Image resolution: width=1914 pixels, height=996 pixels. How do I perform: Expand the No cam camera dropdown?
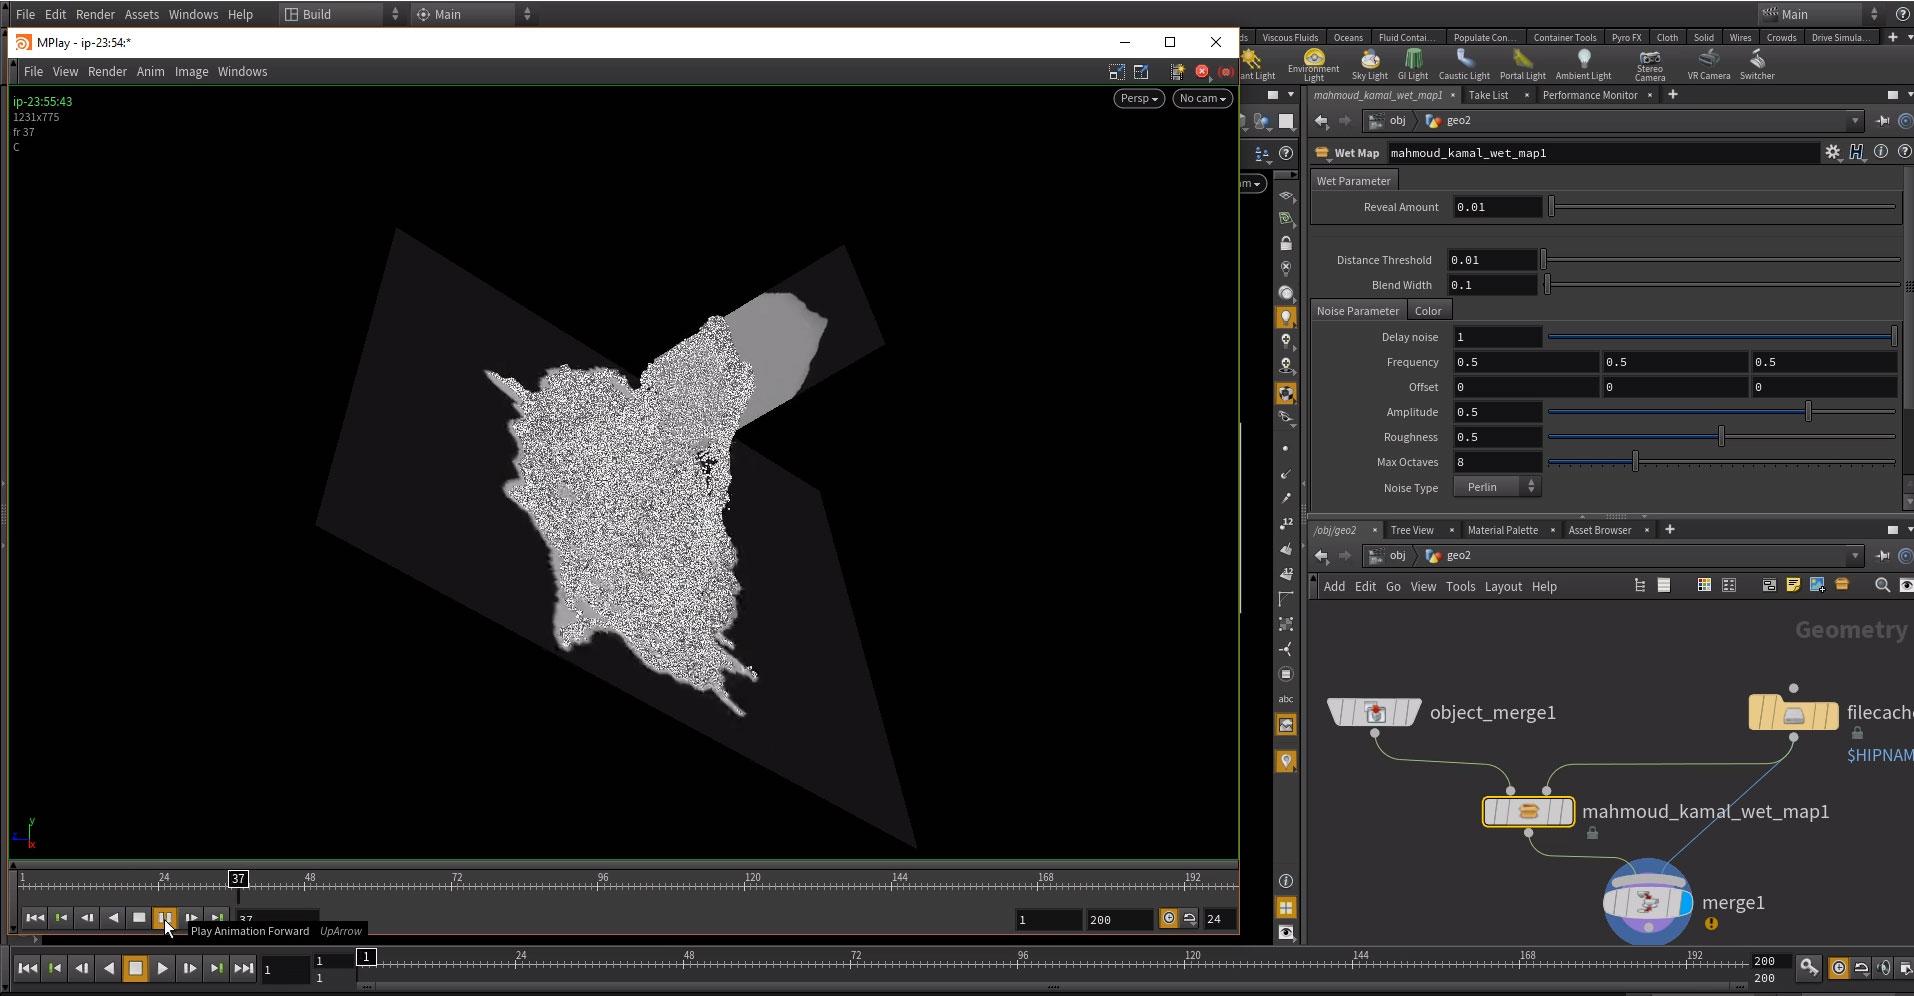(1202, 98)
